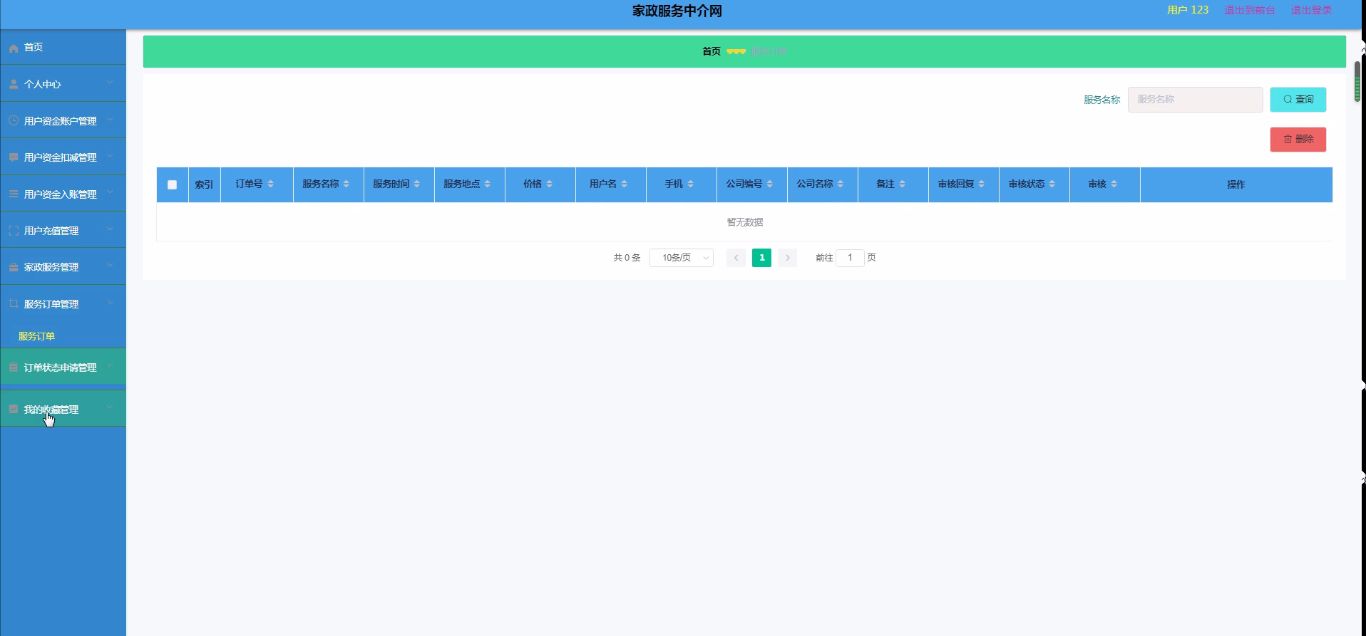
Task: Open the 用户充值管理 sidebar menu
Action: tap(63, 230)
